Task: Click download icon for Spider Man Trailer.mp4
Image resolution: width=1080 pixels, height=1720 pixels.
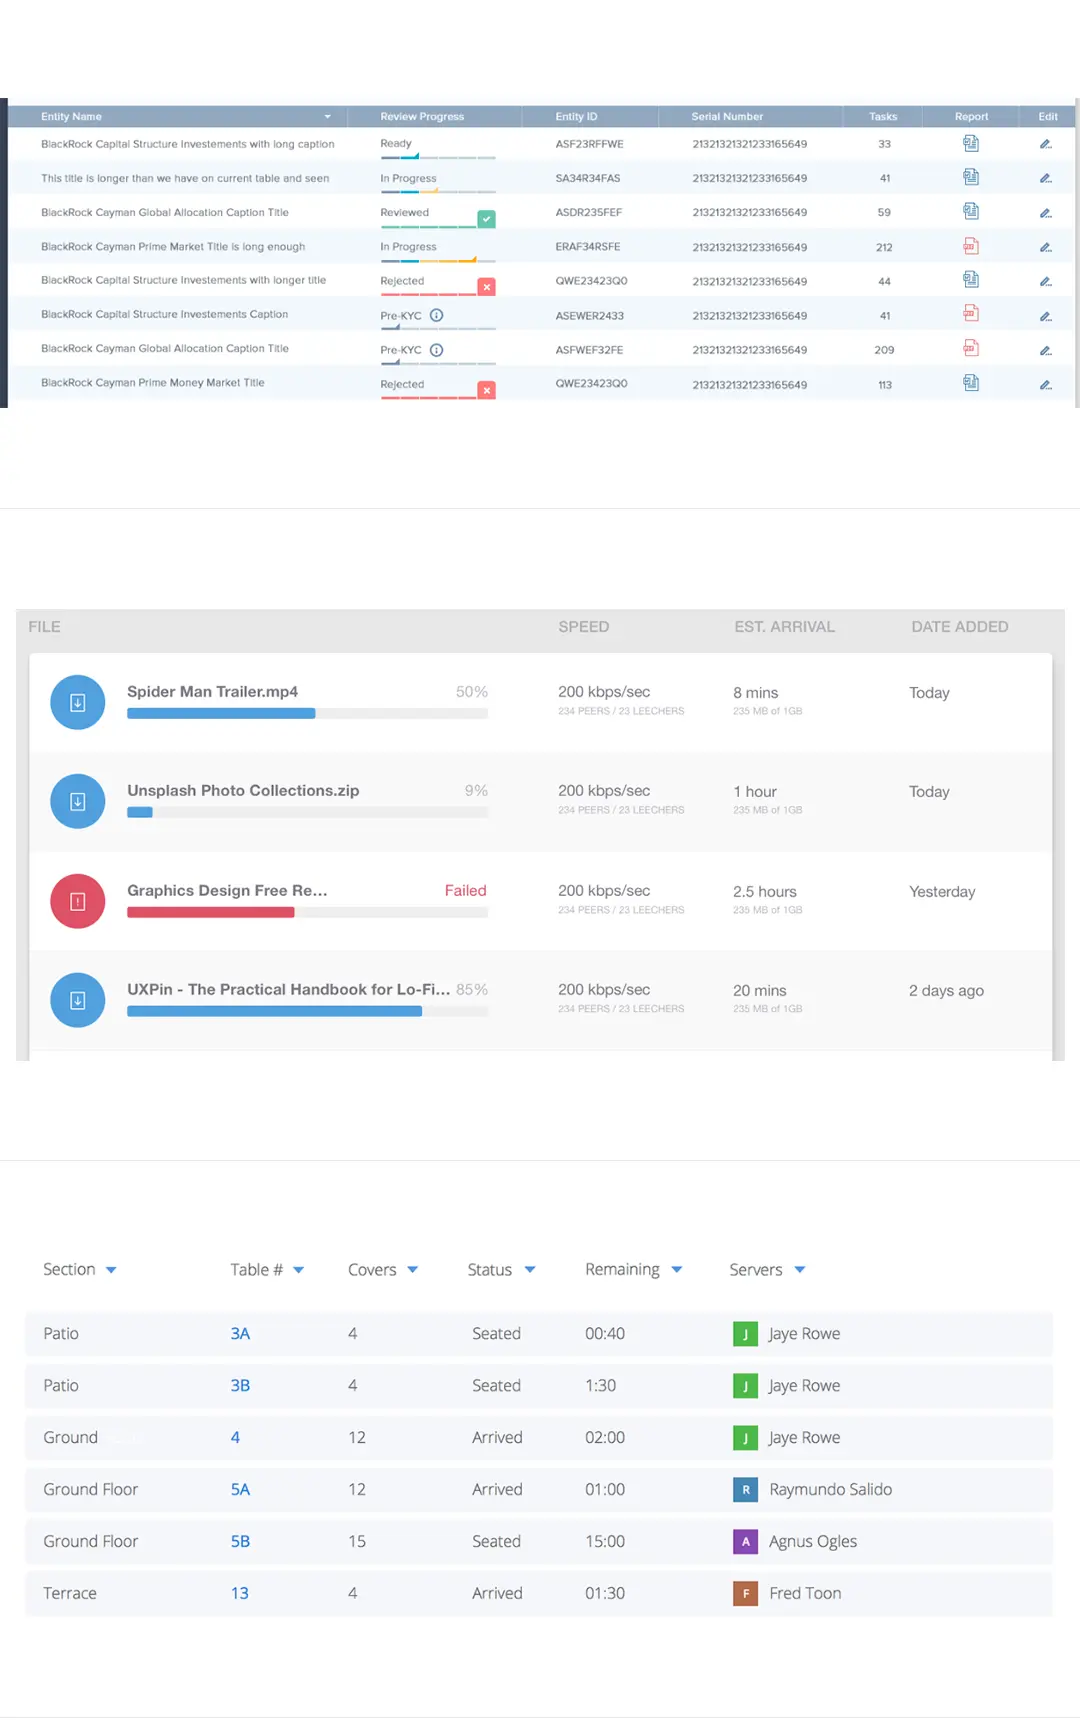Action: pyautogui.click(x=78, y=703)
